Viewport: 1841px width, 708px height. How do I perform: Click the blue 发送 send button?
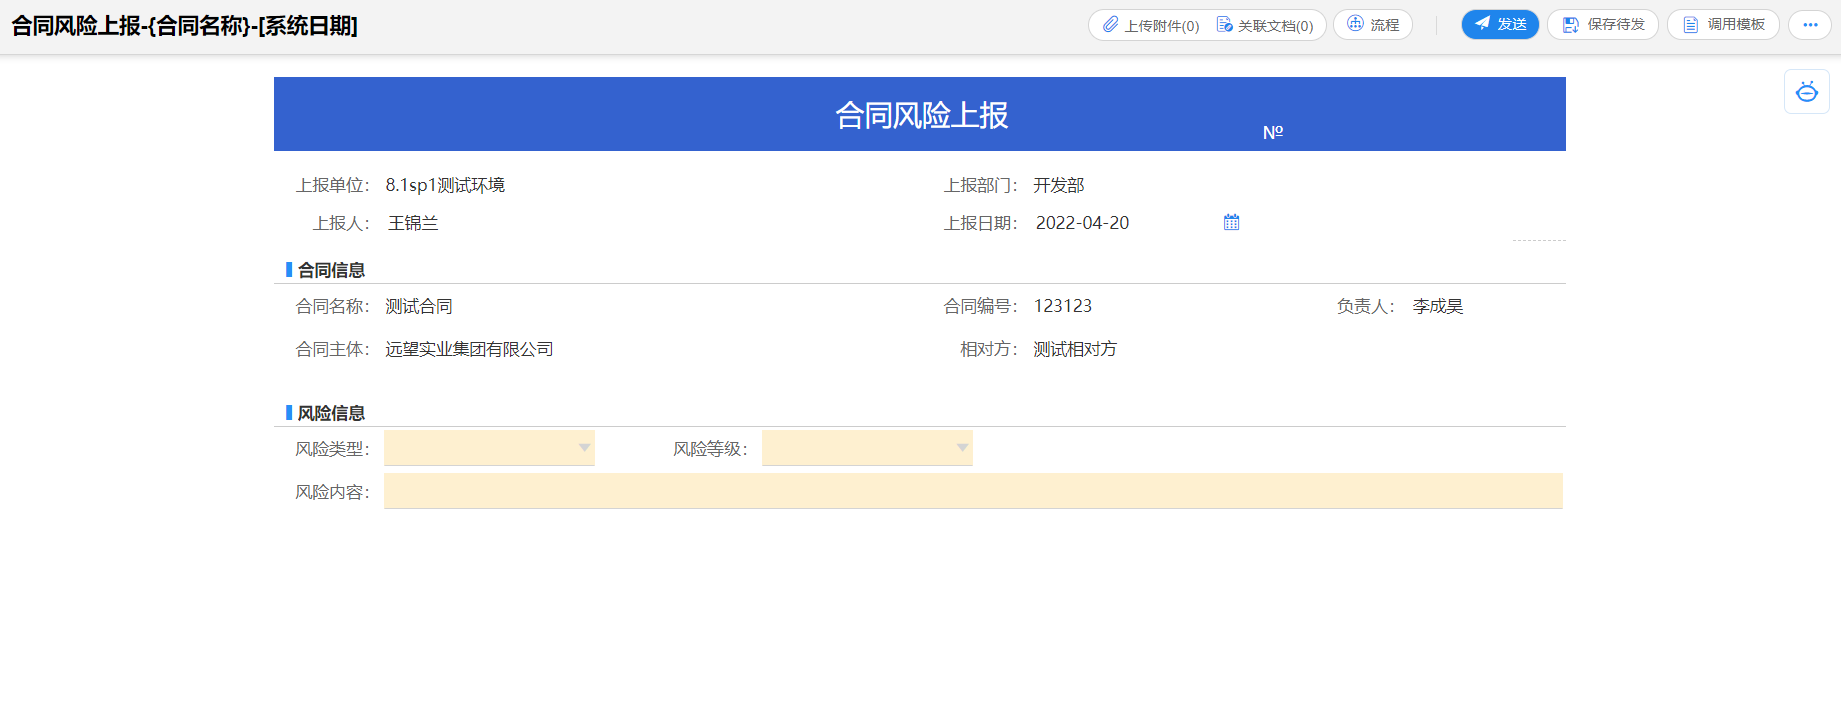(x=1500, y=25)
